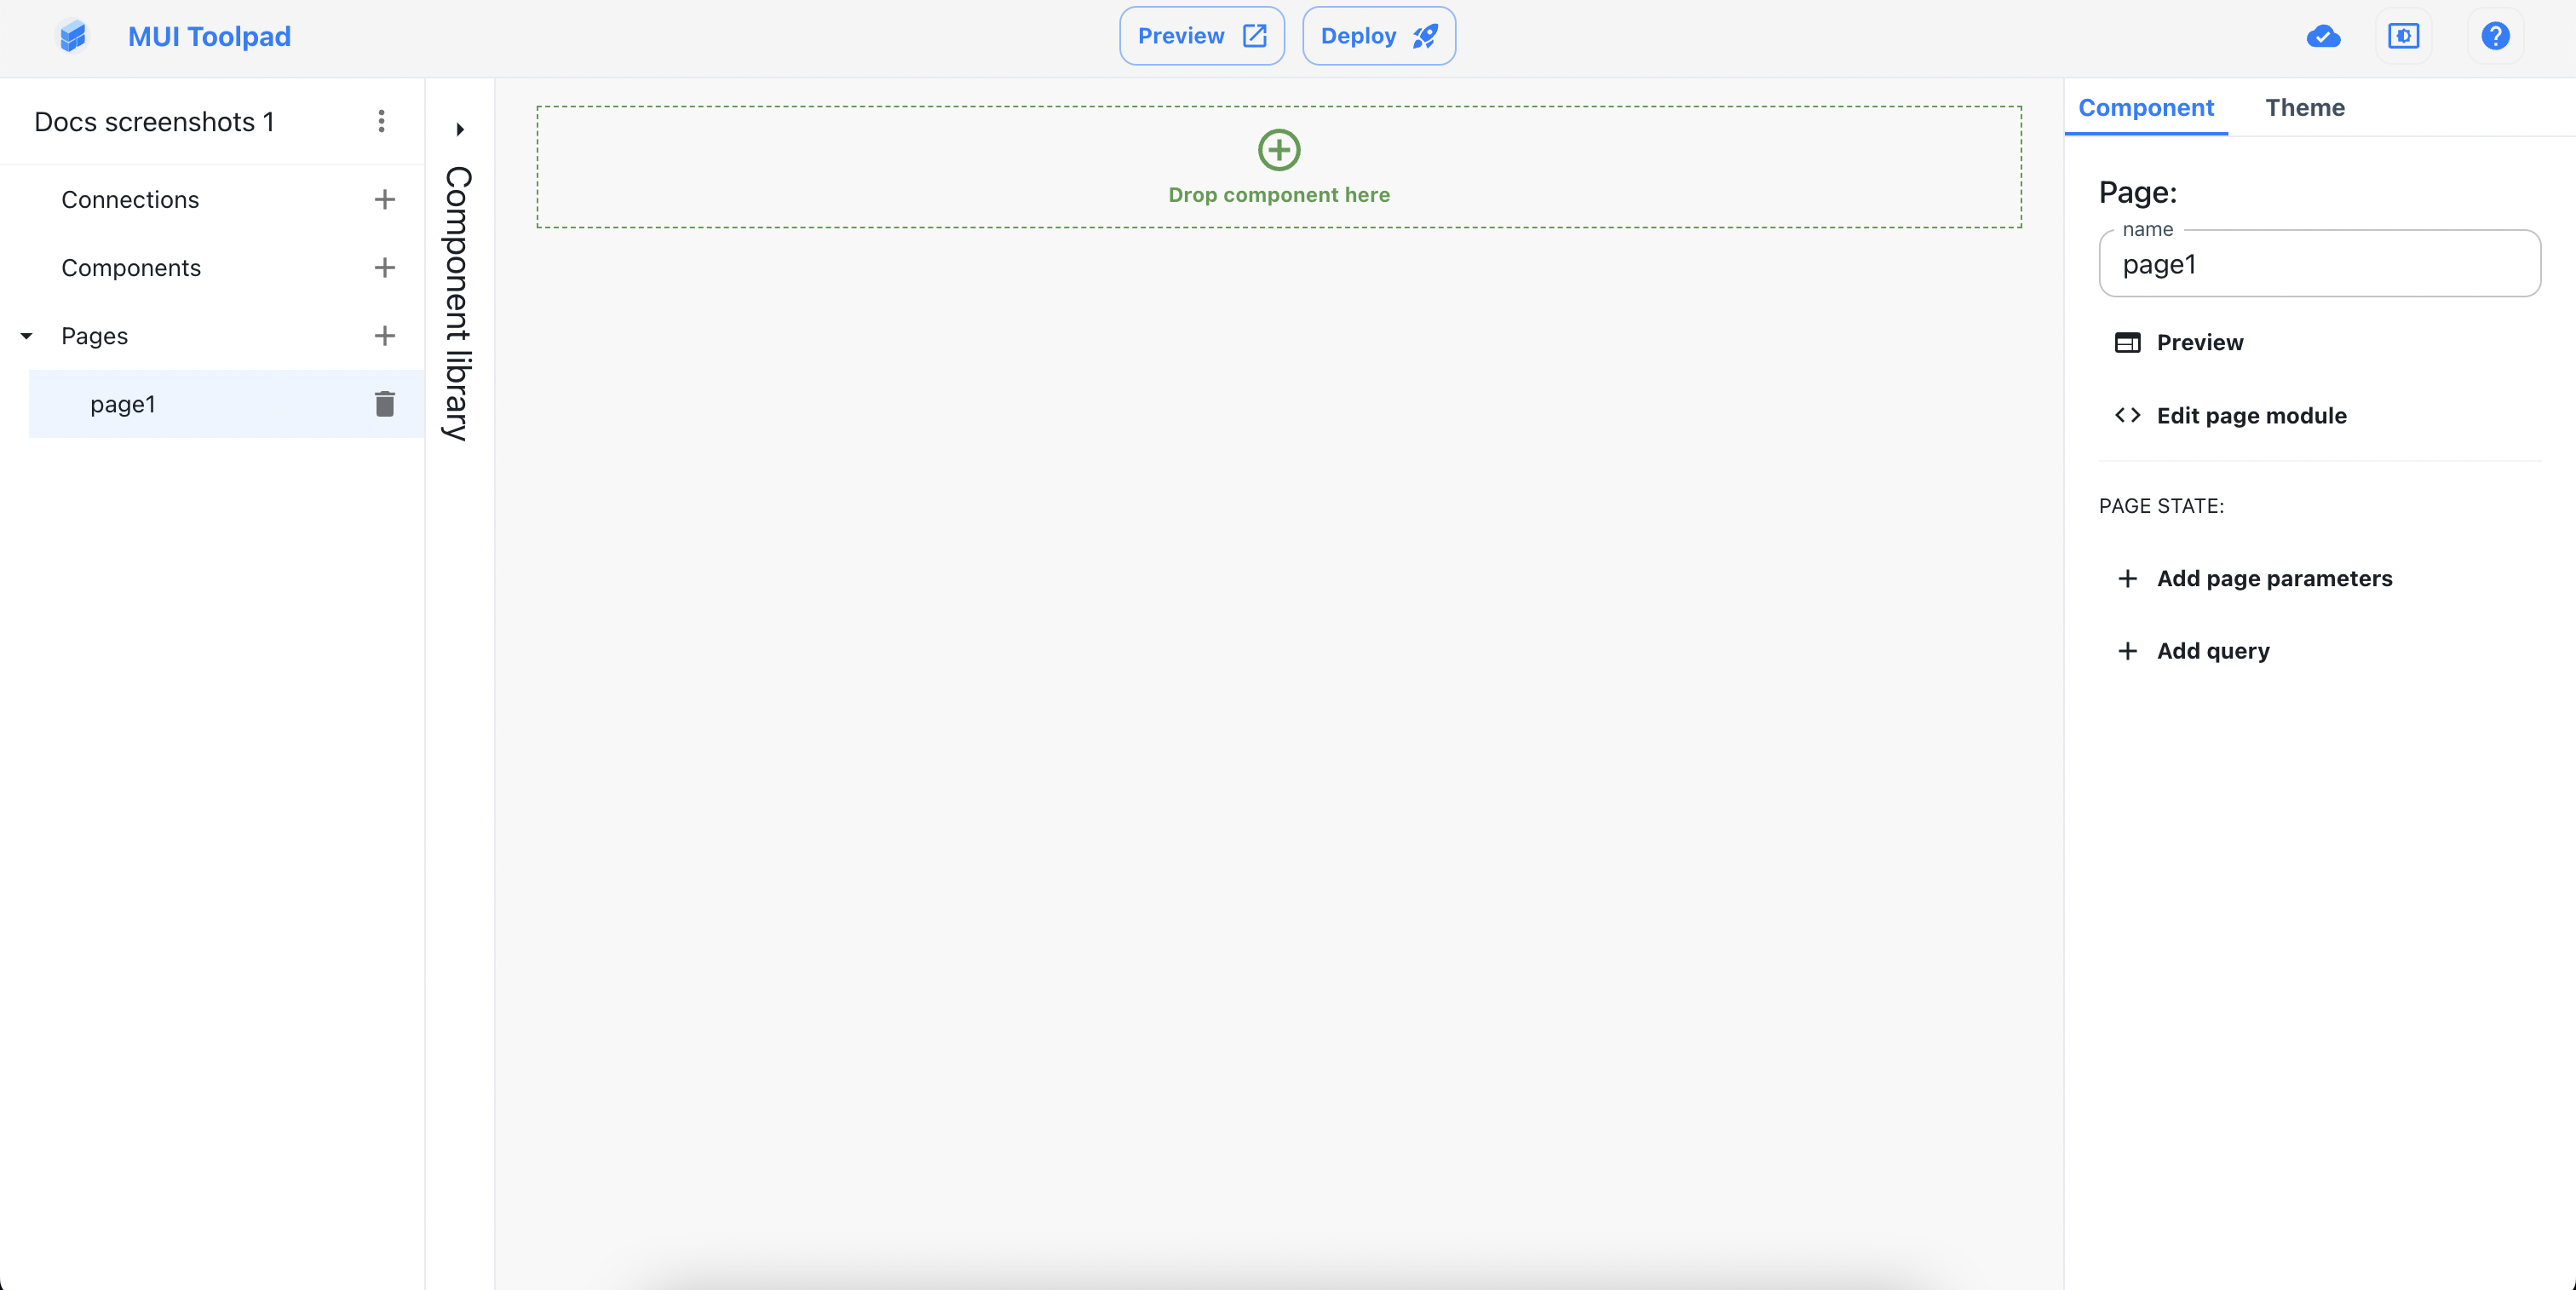The width and height of the screenshot is (2576, 1290).
Task: Click the page name input field
Action: [x=2321, y=263]
